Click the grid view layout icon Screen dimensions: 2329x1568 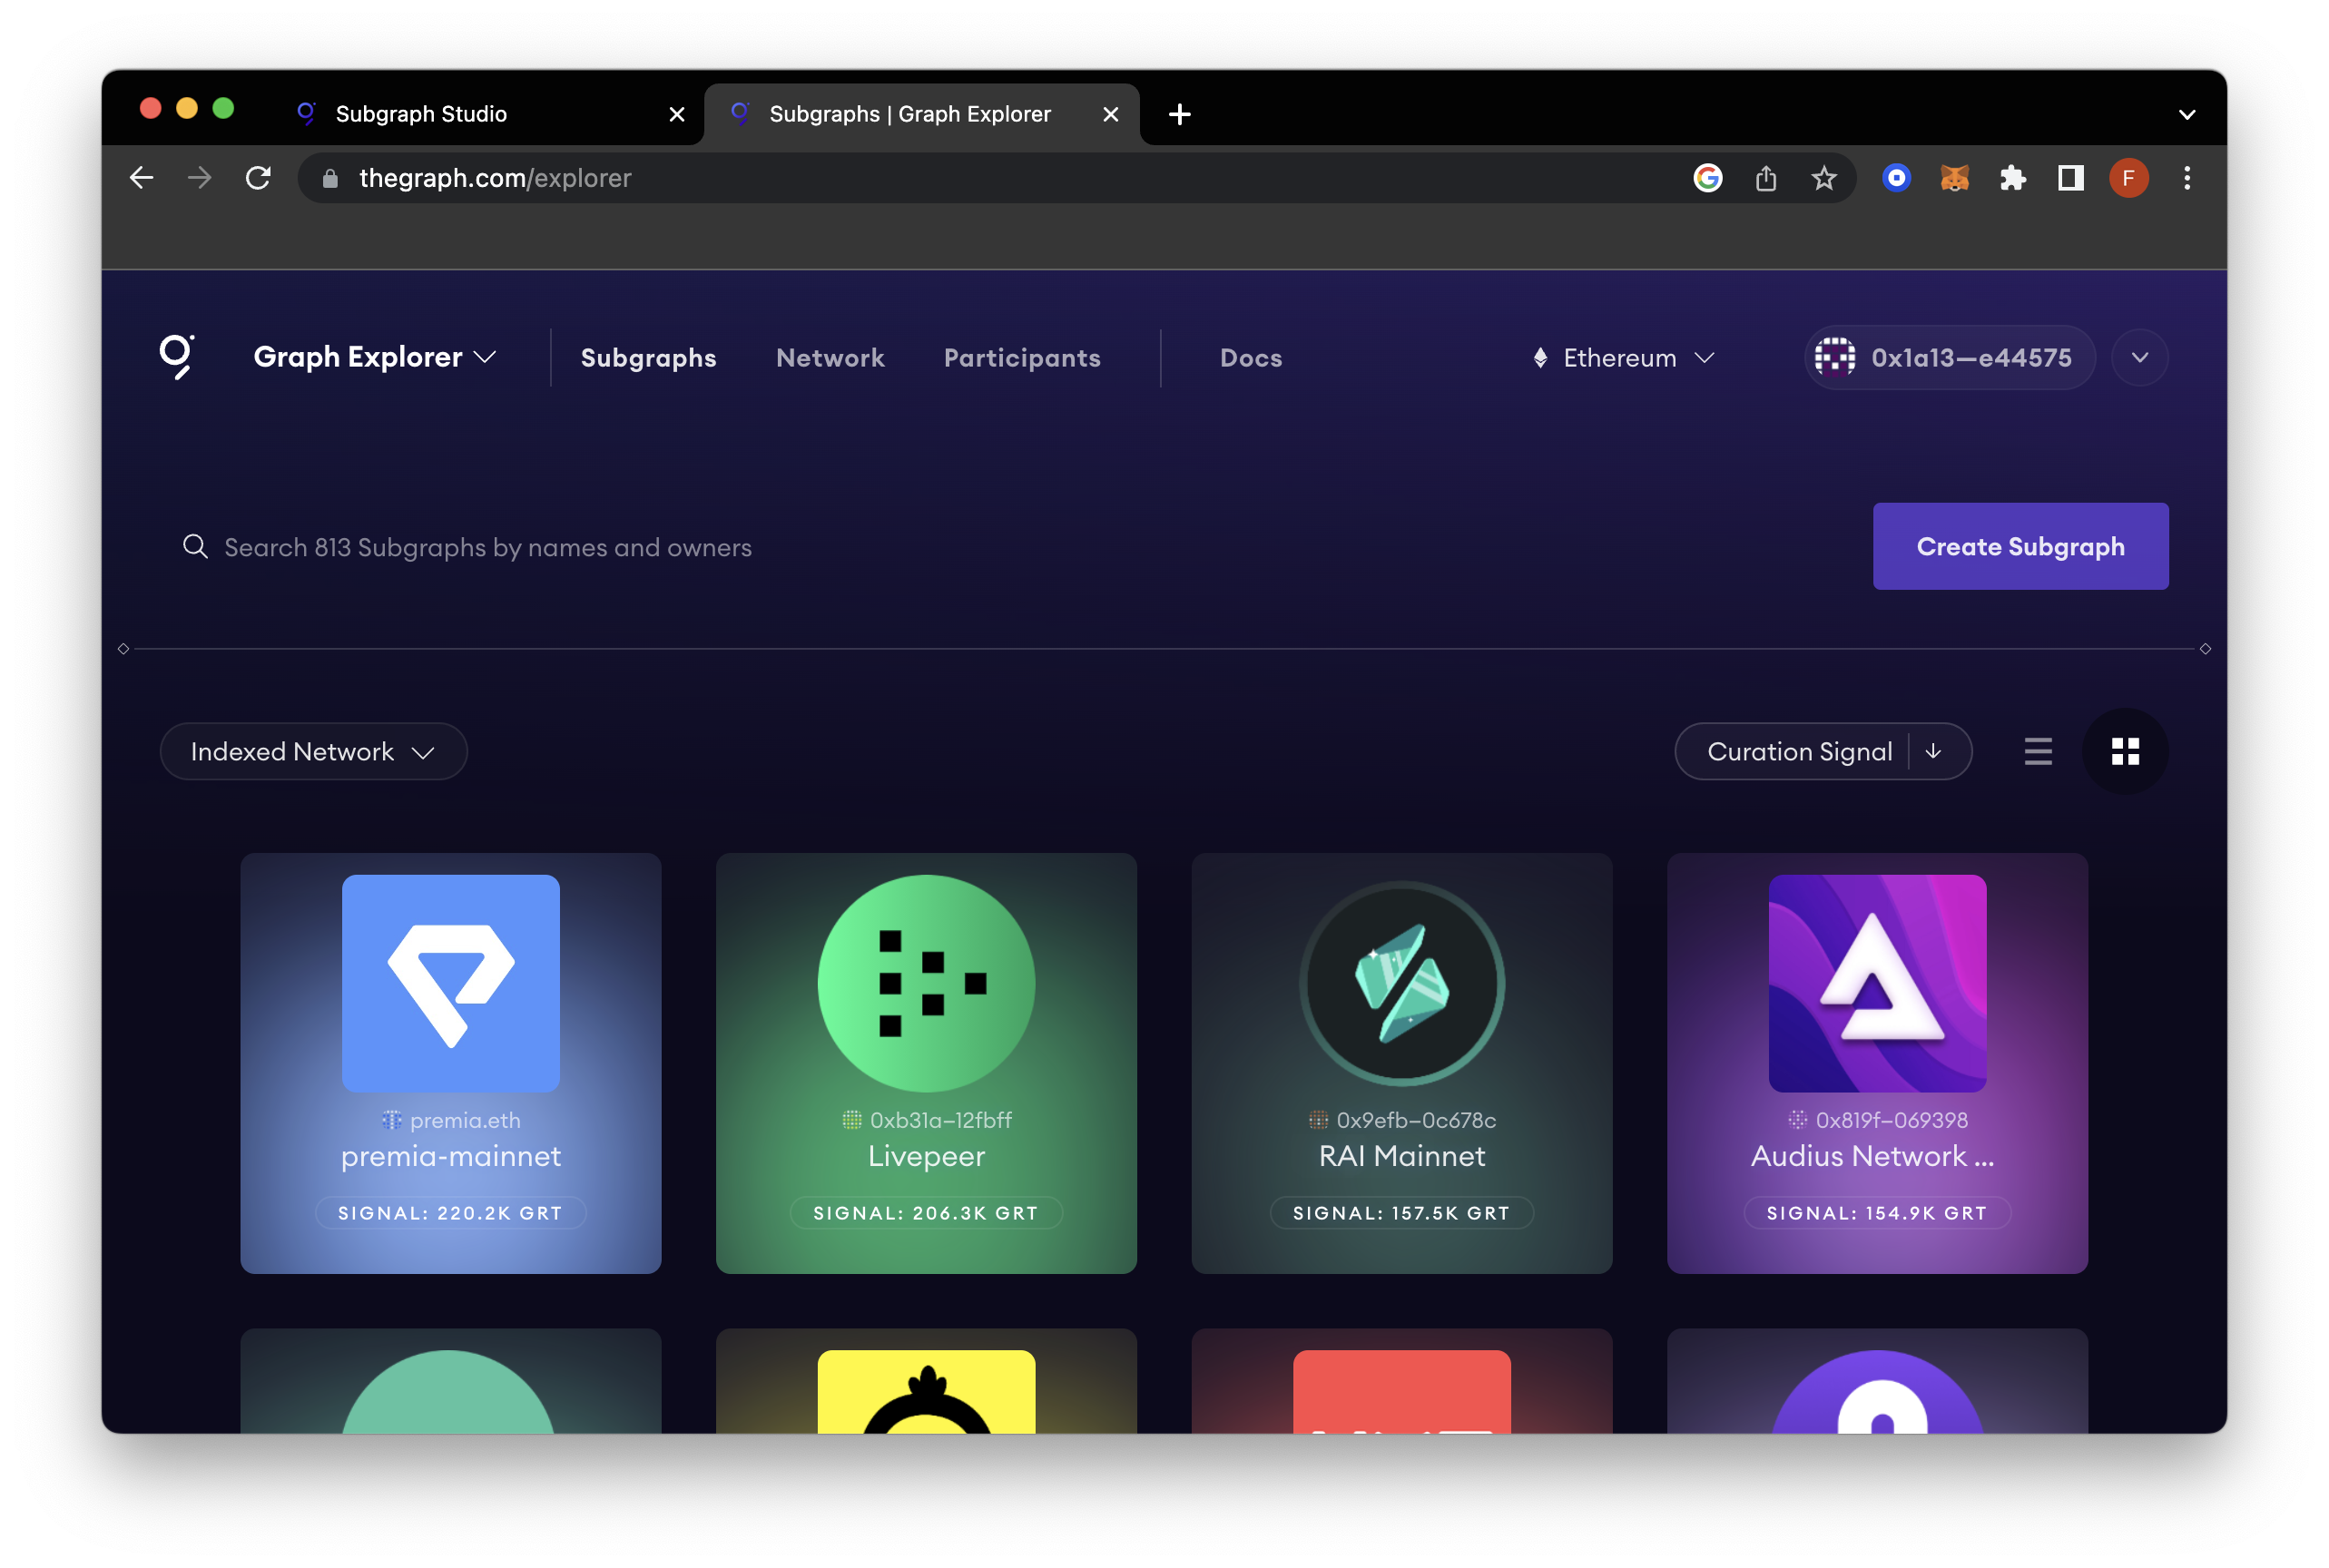point(2126,750)
